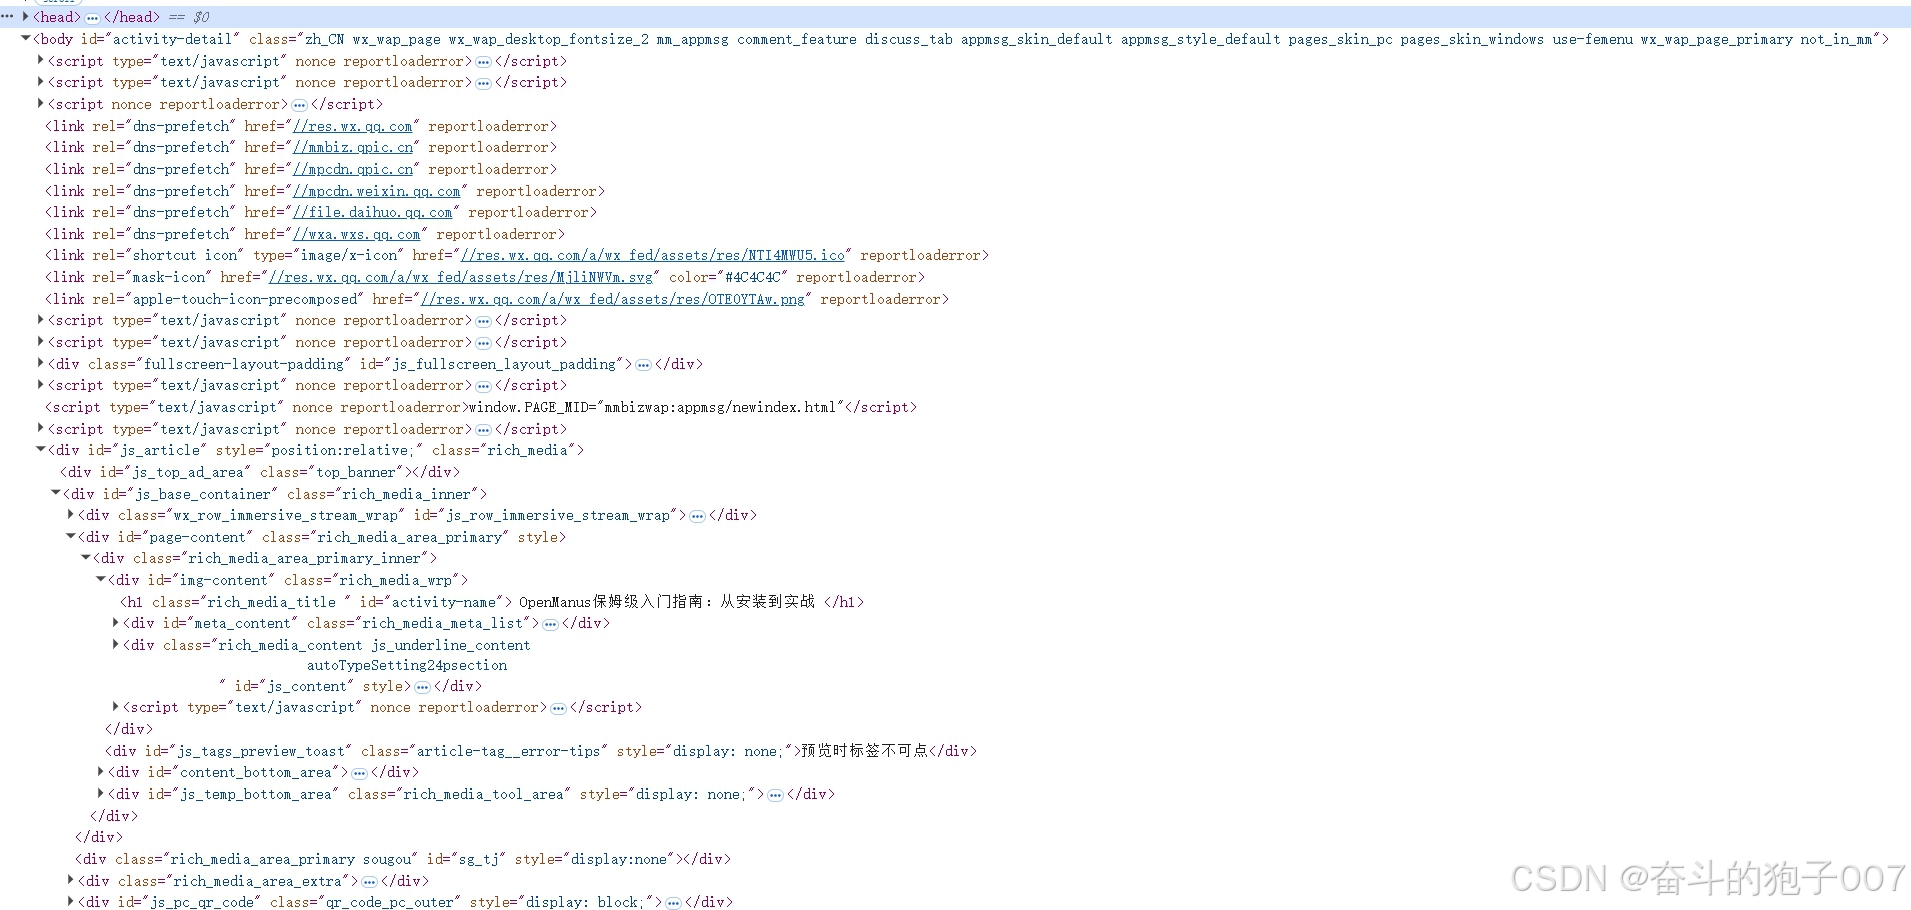Expand the js_row_immersive_stream_wrap div
1911x910 pixels.
point(70,514)
